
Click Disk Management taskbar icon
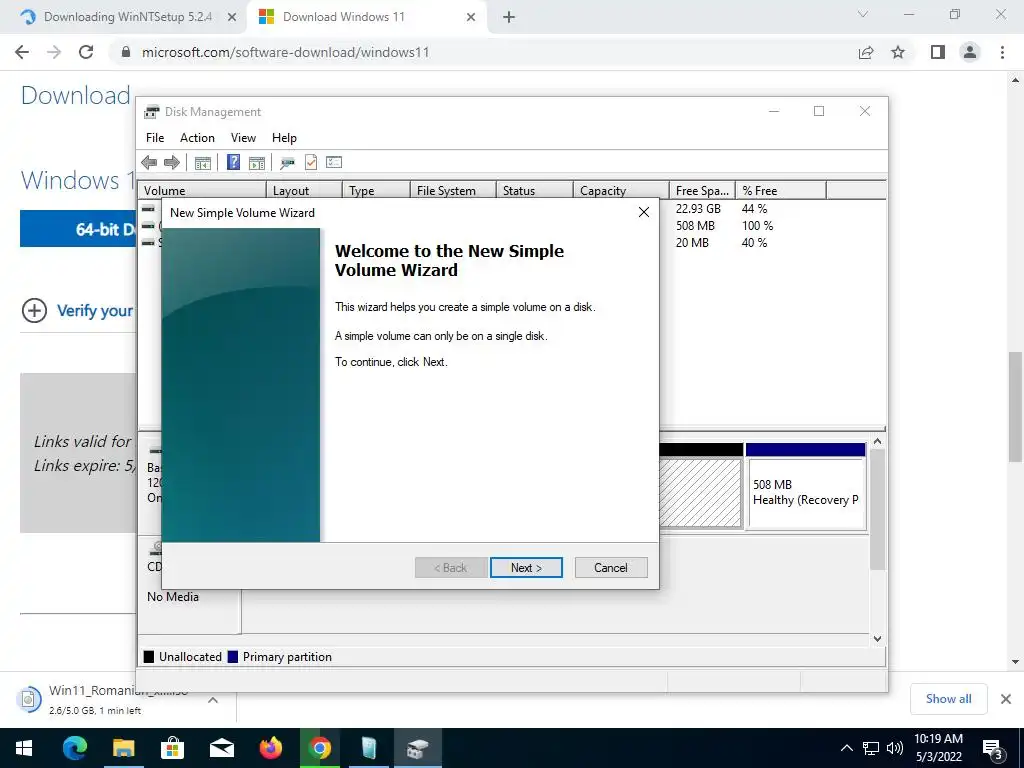pyautogui.click(x=418, y=748)
